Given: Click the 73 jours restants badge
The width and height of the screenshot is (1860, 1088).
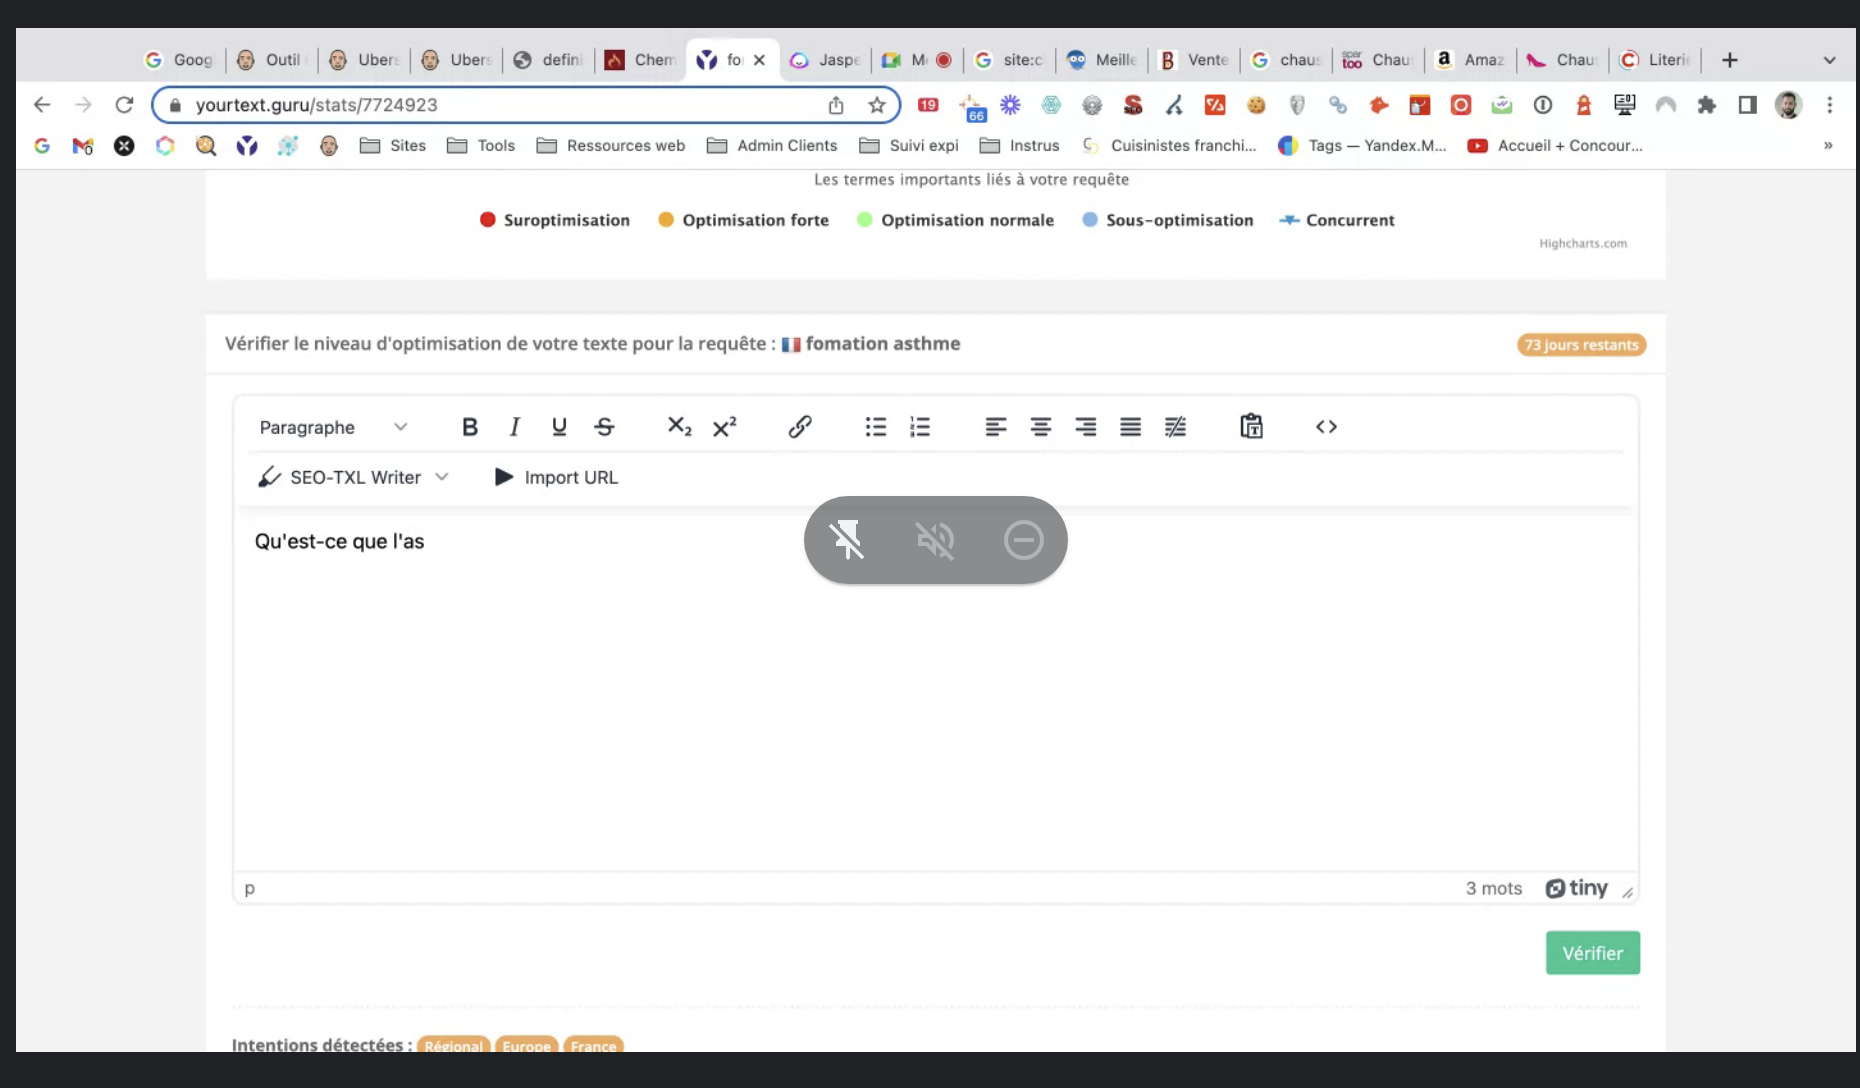Looking at the screenshot, I should (1581, 345).
